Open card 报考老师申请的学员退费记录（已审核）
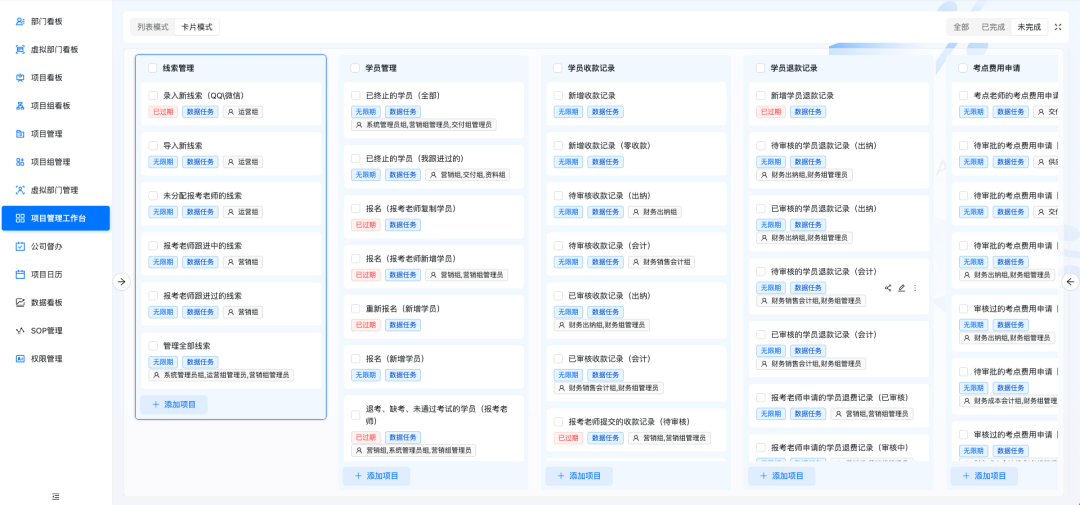The width and height of the screenshot is (1080, 505). pos(838,405)
